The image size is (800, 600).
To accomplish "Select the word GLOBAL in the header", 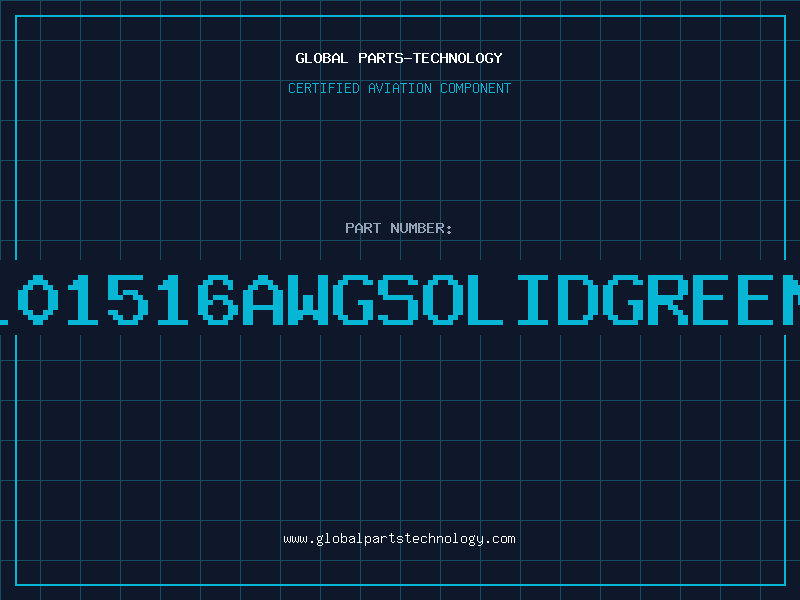I will coord(322,59).
